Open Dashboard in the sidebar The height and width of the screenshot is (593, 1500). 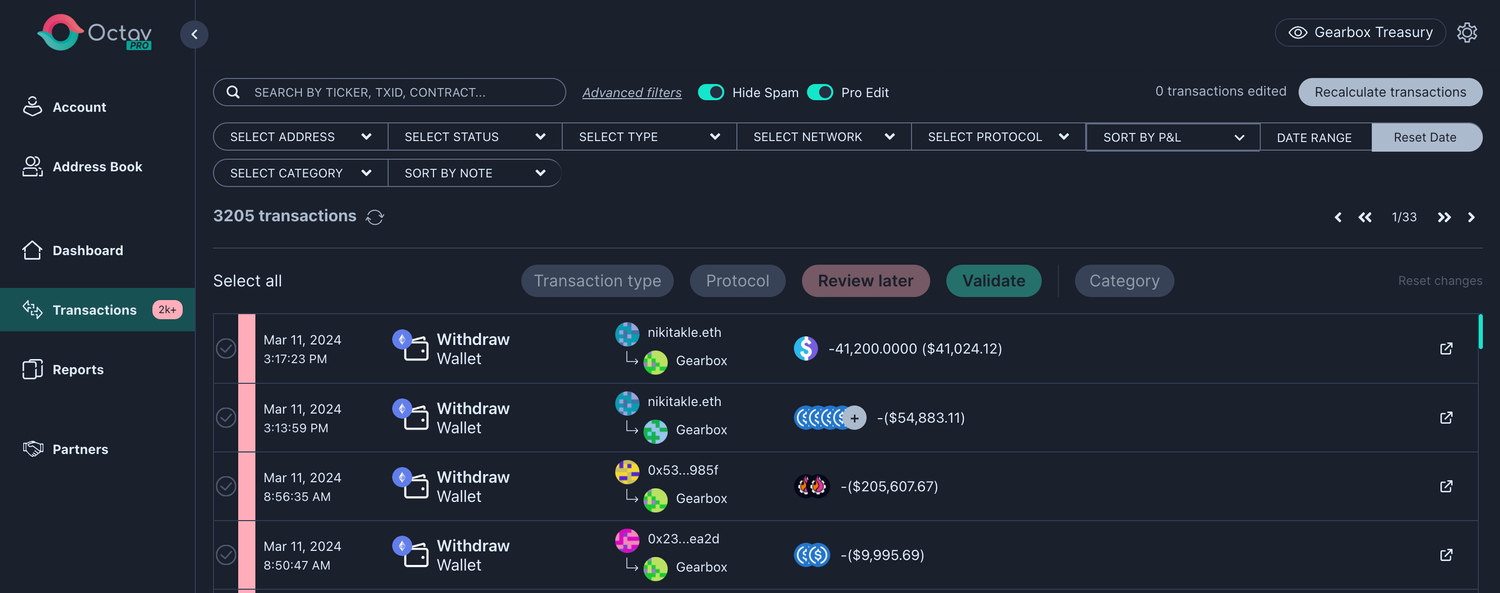click(x=87, y=250)
